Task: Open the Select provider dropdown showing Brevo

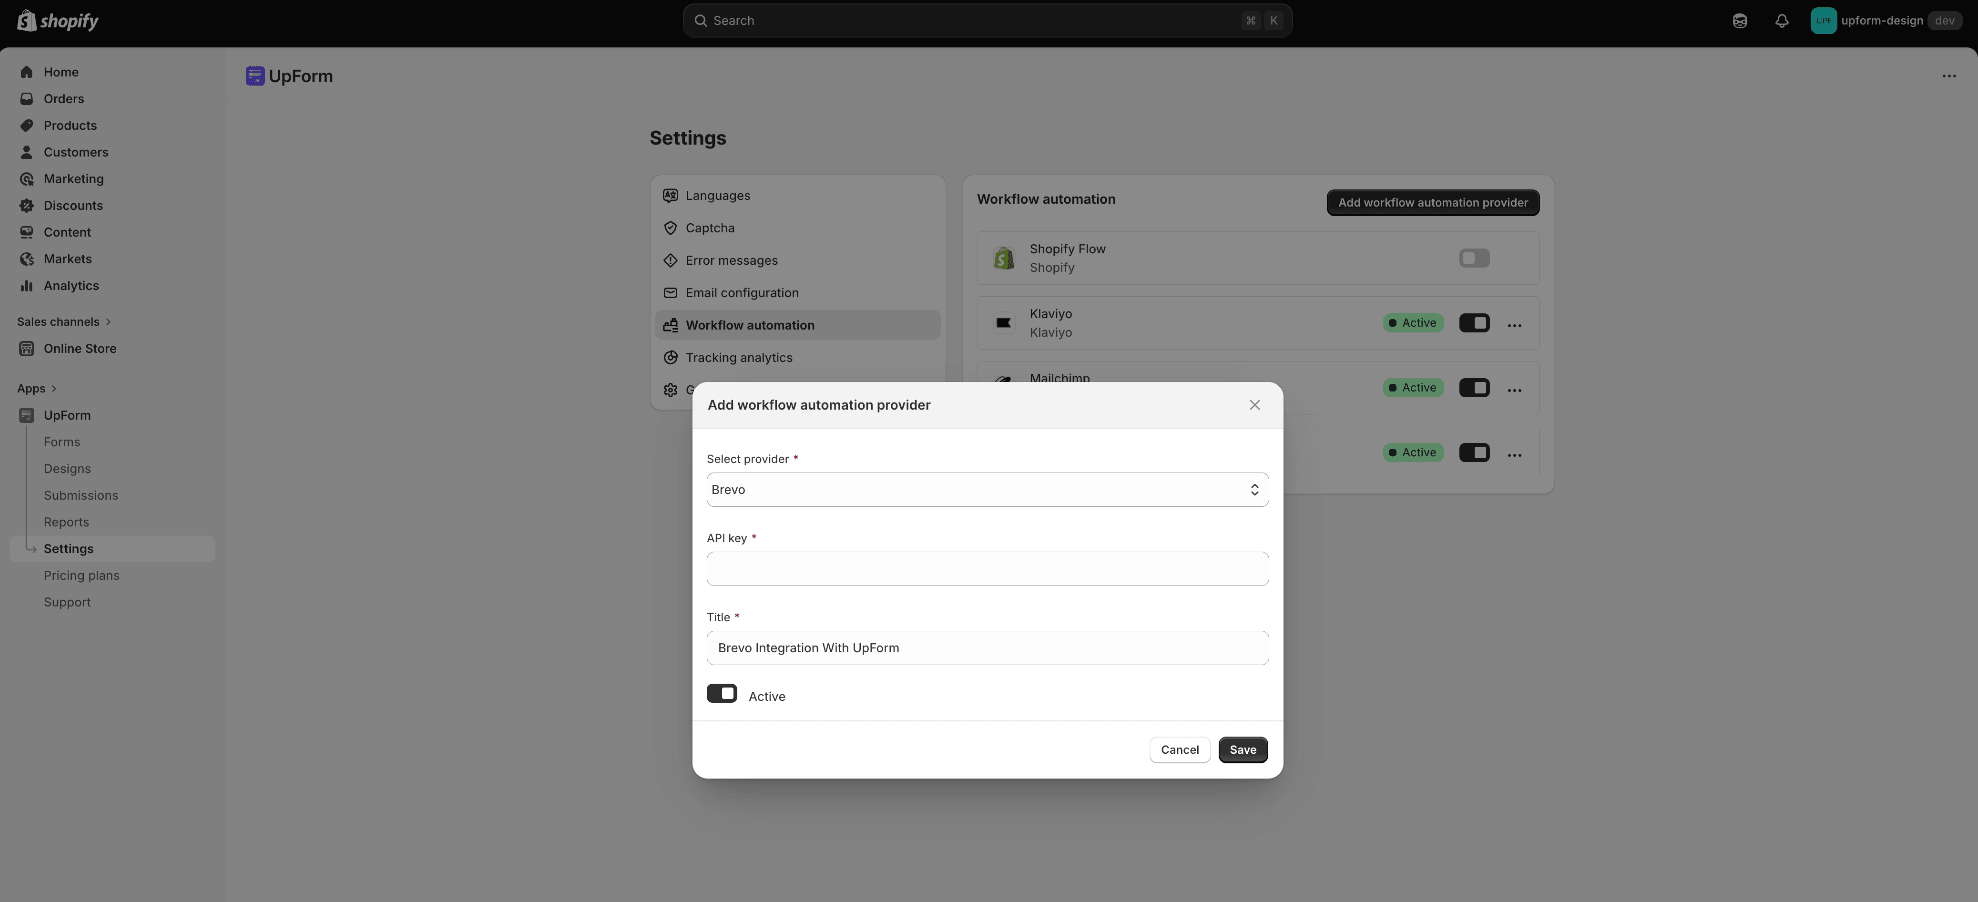Action: tap(988, 490)
